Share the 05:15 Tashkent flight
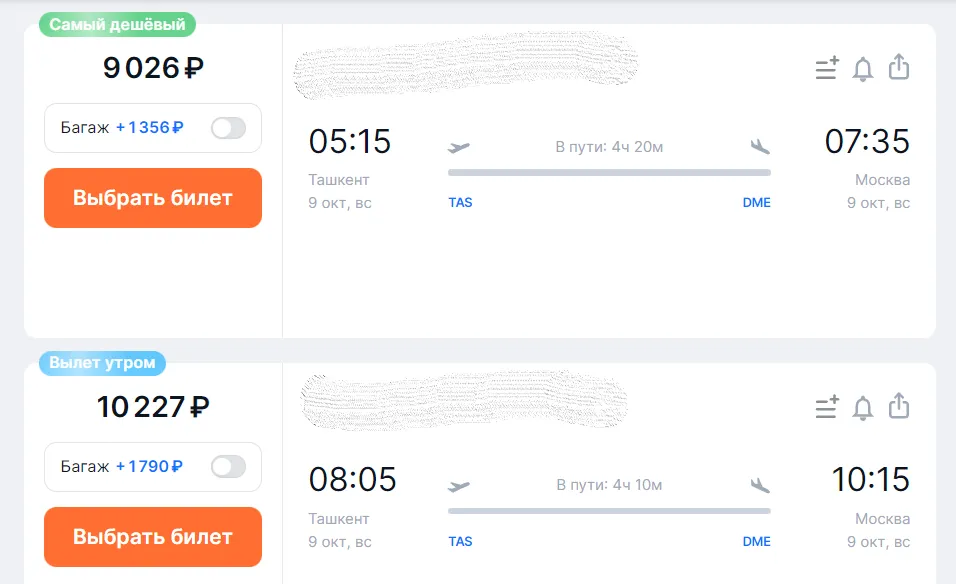The image size is (956, 584). click(899, 67)
